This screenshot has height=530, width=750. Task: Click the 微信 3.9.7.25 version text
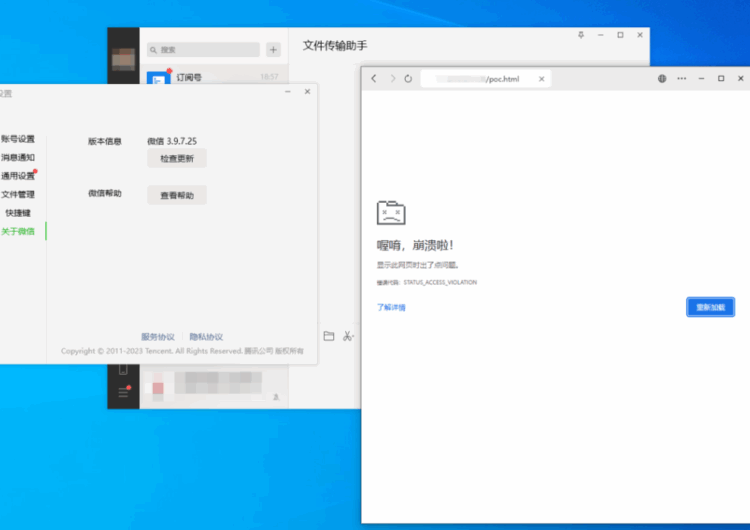172,141
